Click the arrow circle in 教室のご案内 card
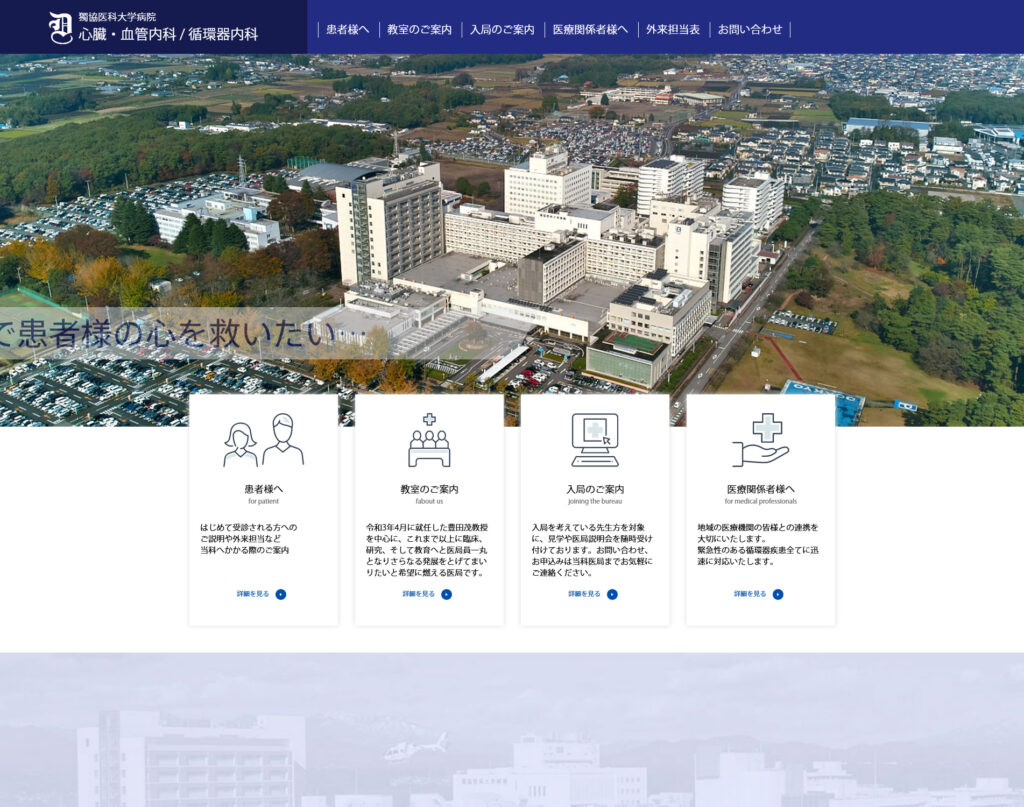This screenshot has height=807, width=1024. click(x=447, y=594)
